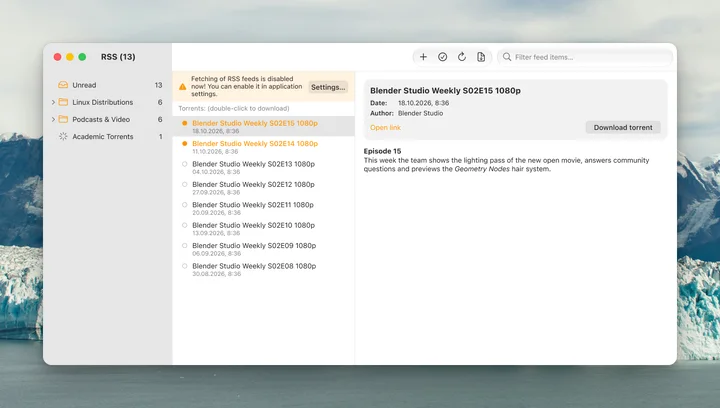Select the Podcasts & Video folder
This screenshot has height=408, width=720.
point(109,119)
